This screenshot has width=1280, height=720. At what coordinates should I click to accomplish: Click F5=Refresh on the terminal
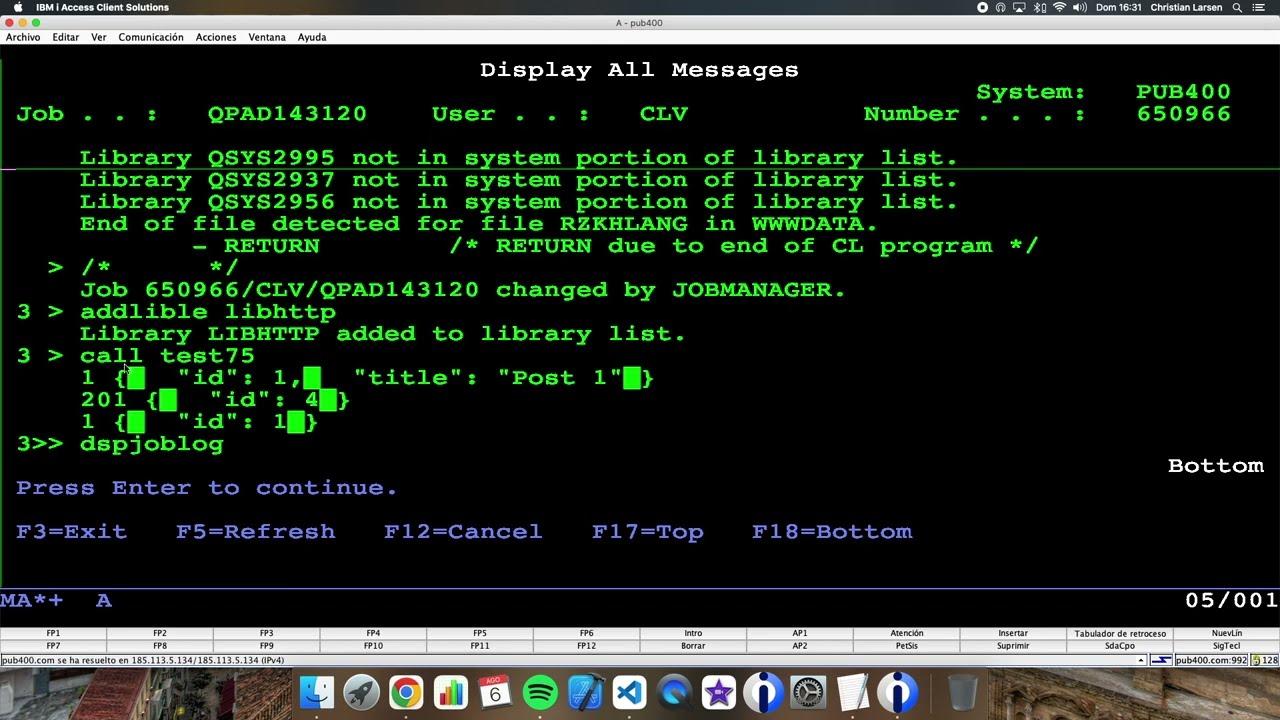point(256,532)
